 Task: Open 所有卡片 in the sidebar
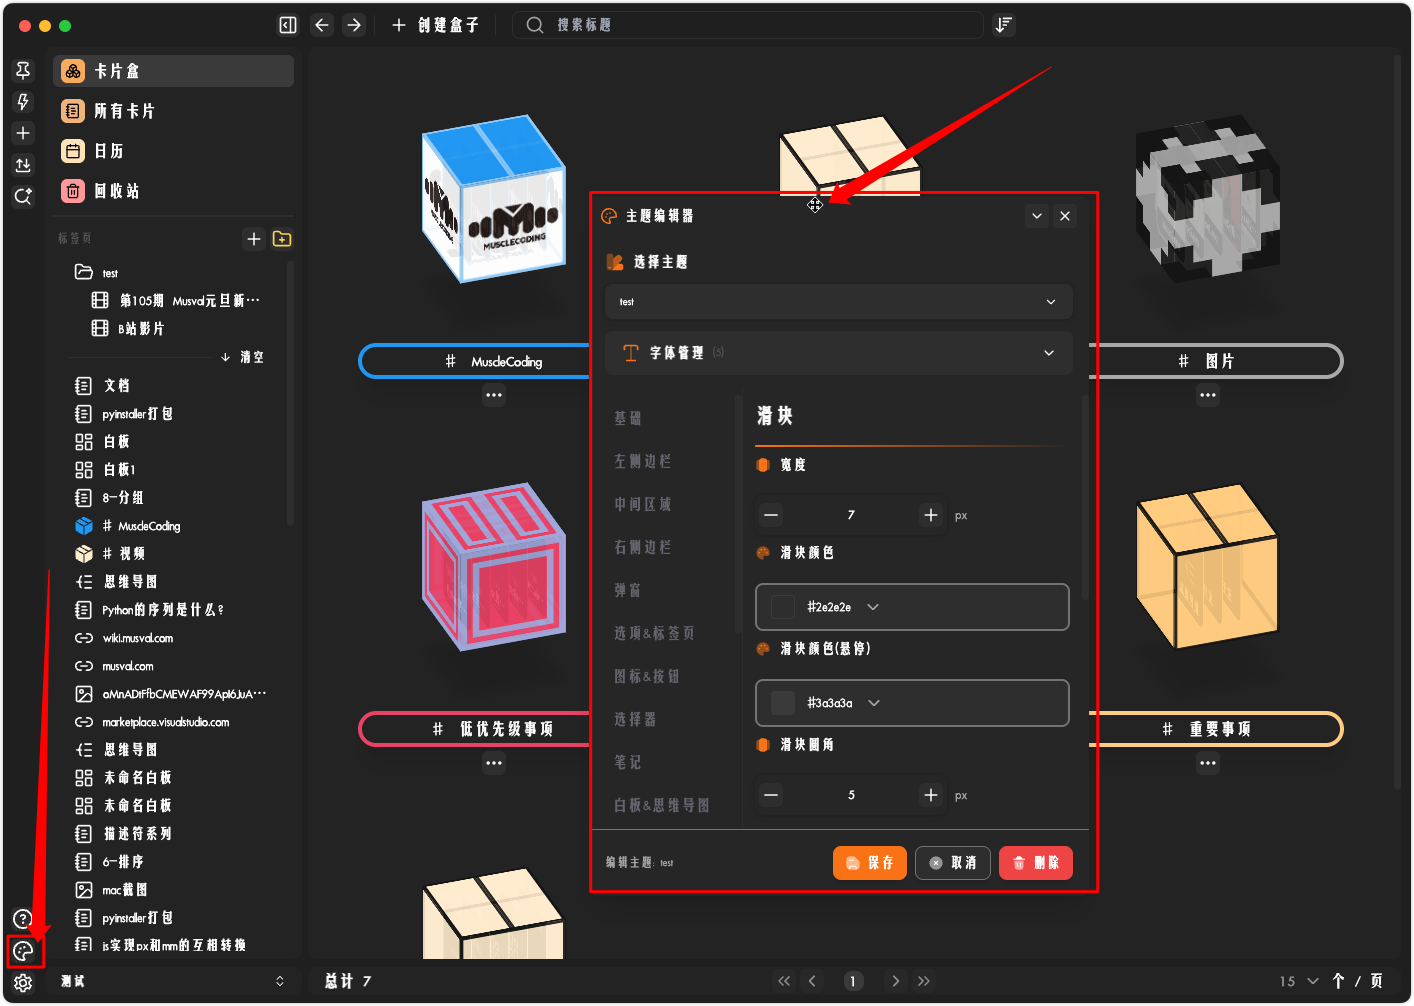tap(124, 111)
